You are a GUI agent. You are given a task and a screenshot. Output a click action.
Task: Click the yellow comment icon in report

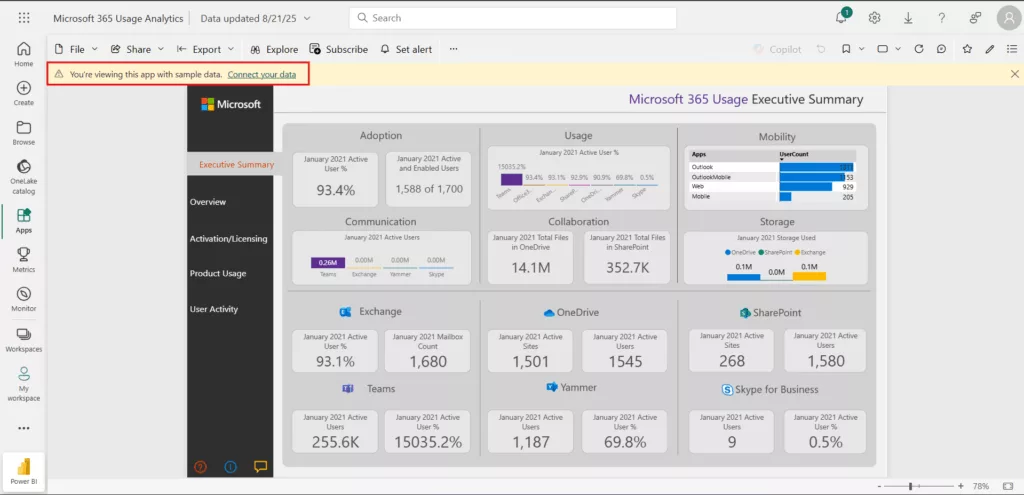261,466
